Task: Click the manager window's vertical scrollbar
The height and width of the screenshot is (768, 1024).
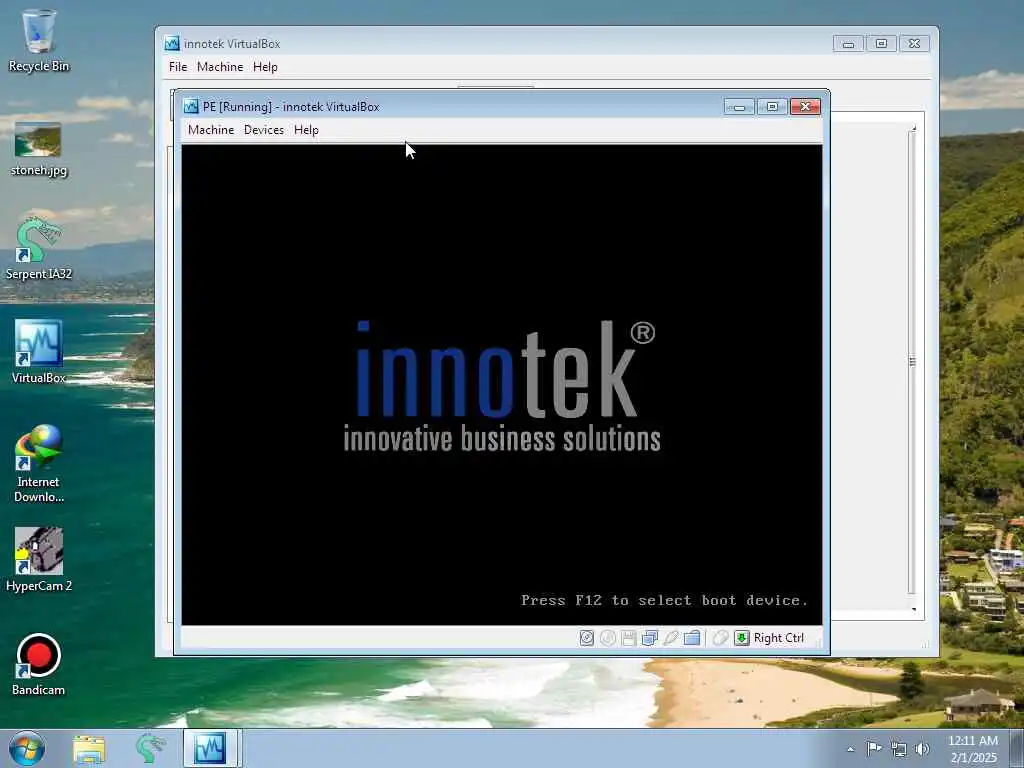Action: [912, 362]
